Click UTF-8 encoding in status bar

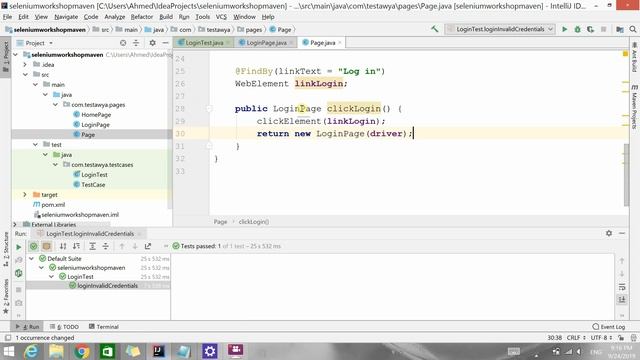[601, 338]
